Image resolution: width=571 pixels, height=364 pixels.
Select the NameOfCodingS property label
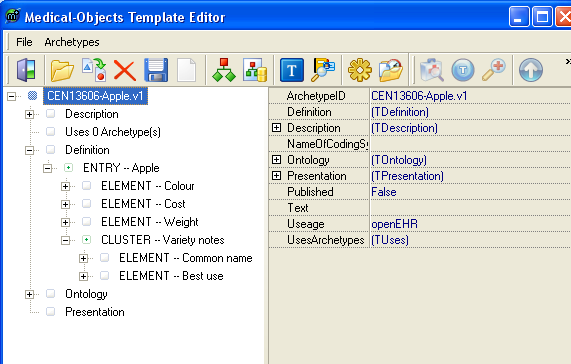click(327, 144)
